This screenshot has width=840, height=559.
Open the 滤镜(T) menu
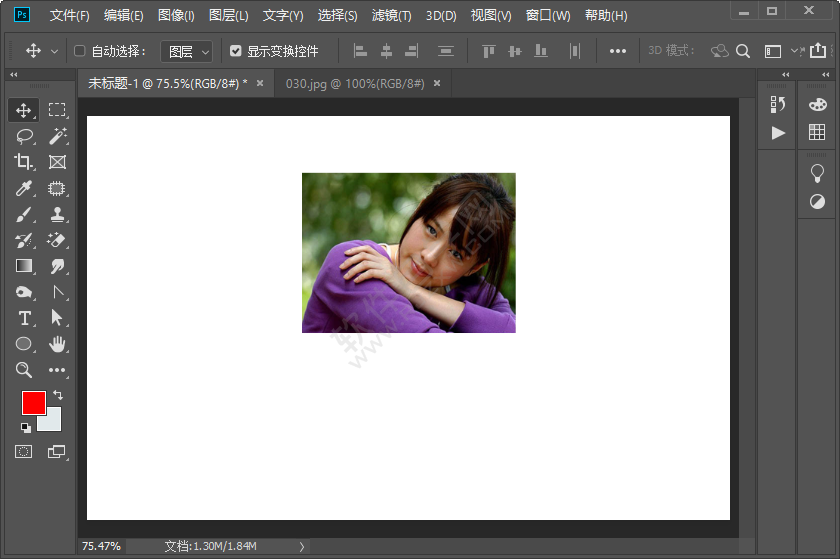tap(392, 16)
